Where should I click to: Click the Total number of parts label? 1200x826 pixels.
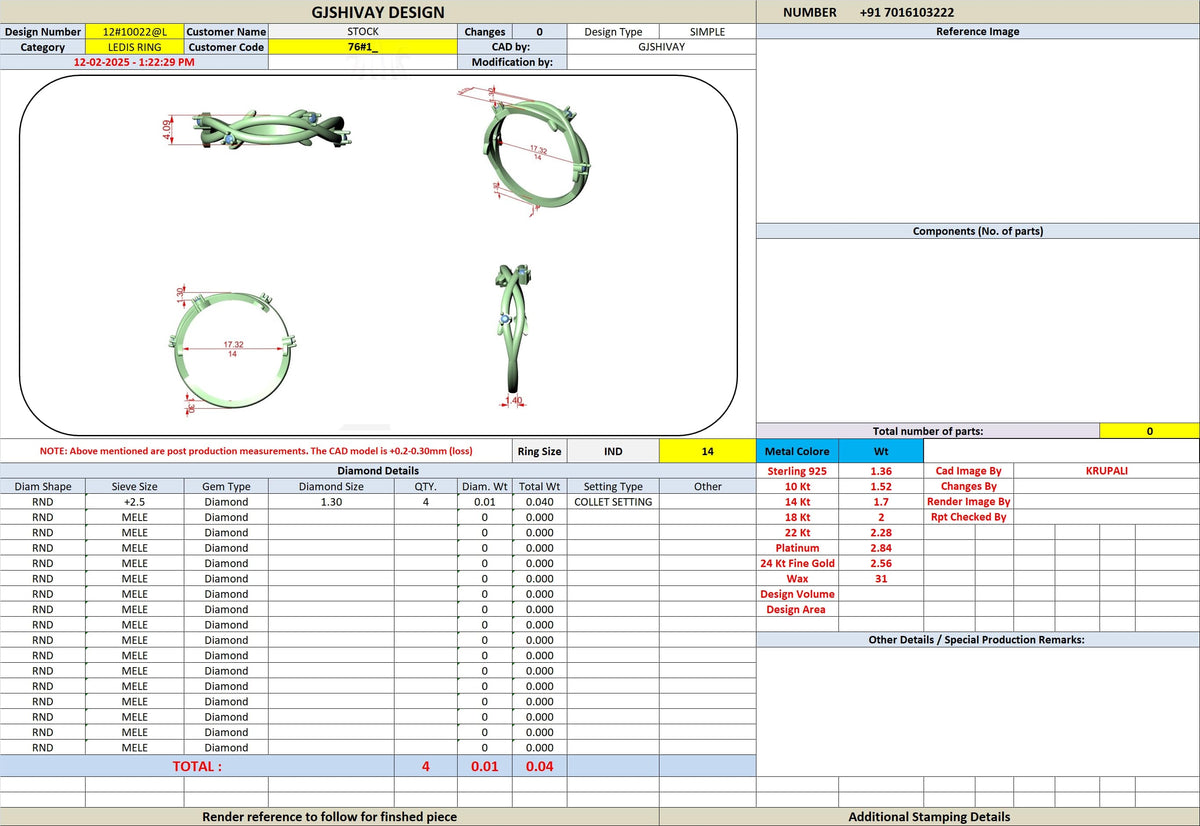pos(928,431)
